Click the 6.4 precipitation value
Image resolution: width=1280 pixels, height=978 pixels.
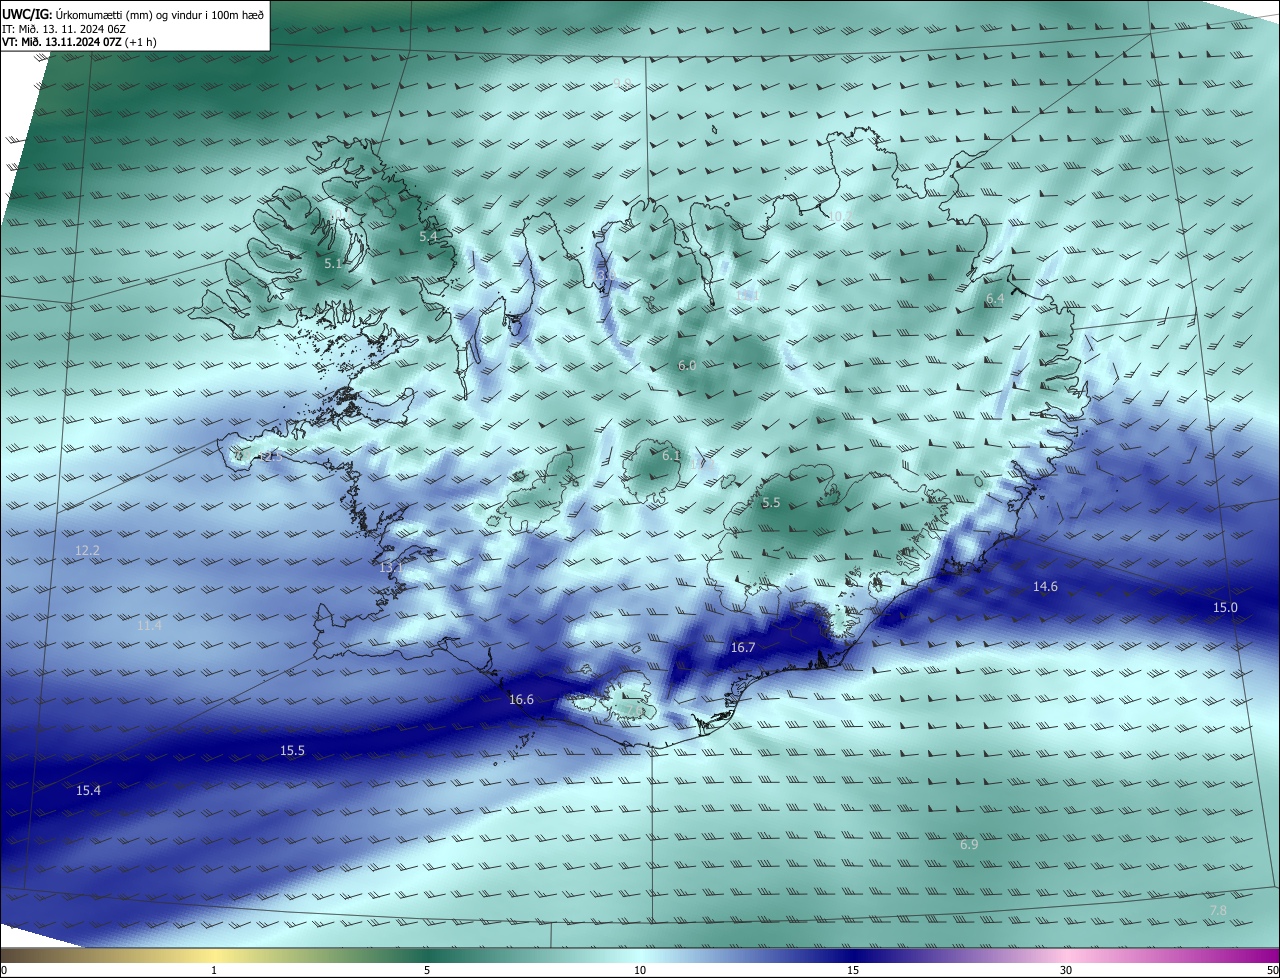995,299
